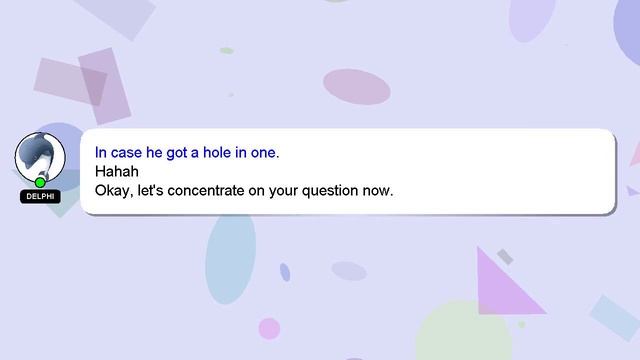Click the green online status dot
The image size is (640, 360).
40,182
